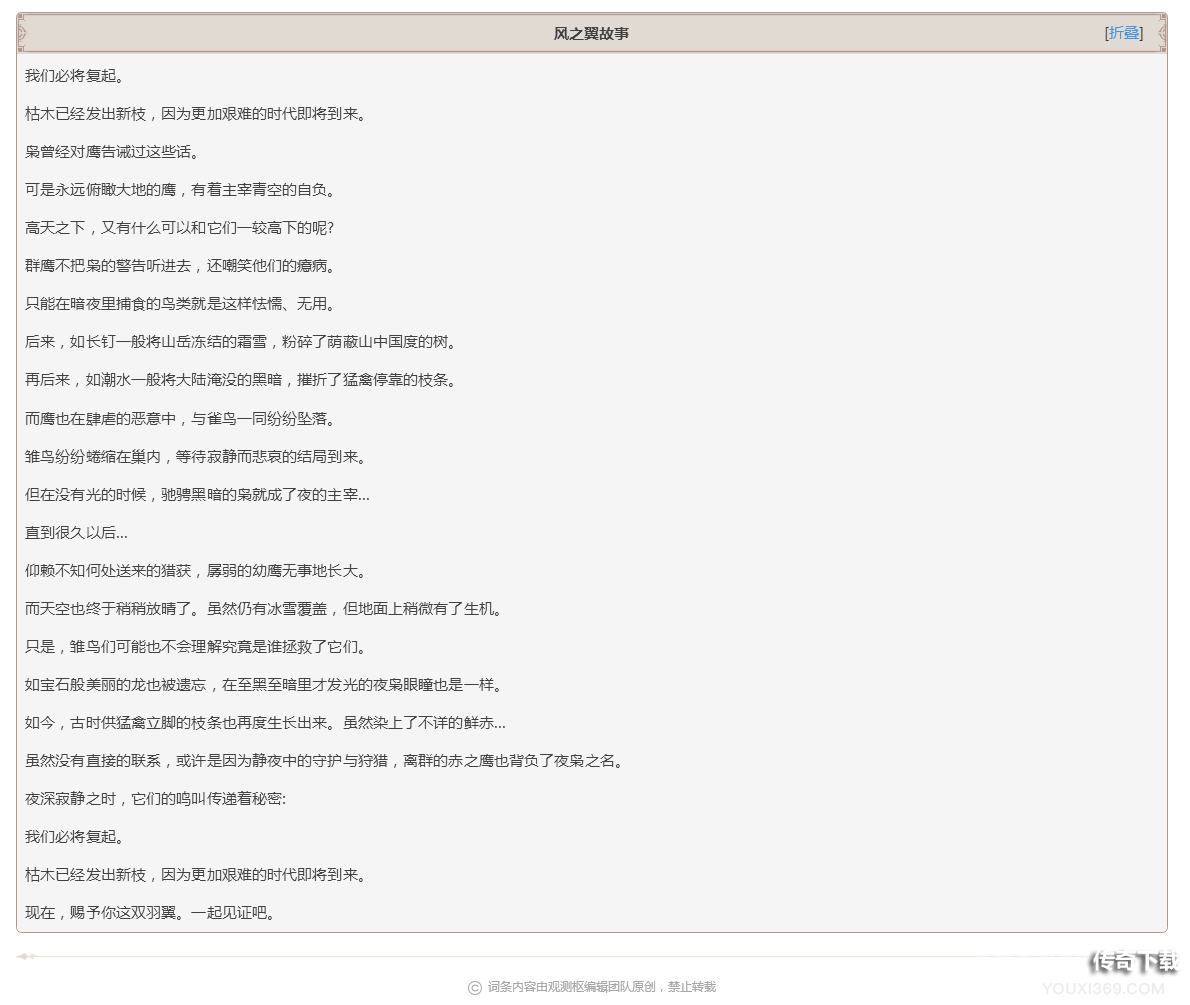The height and width of the screenshot is (1005, 1190).
Task: Collapse the 风之翼故事 entry via 折叠 link
Action: tap(1122, 33)
